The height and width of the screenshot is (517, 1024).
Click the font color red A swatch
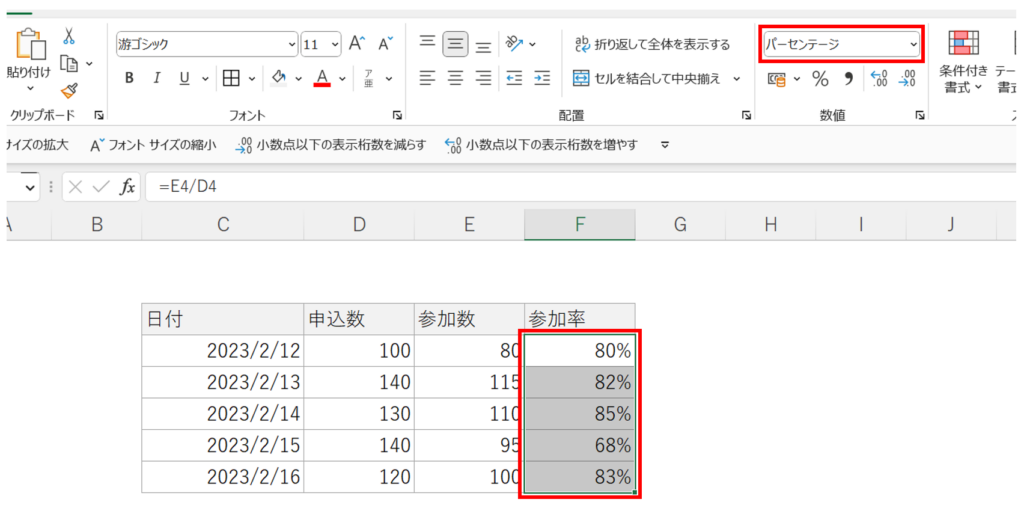322,78
